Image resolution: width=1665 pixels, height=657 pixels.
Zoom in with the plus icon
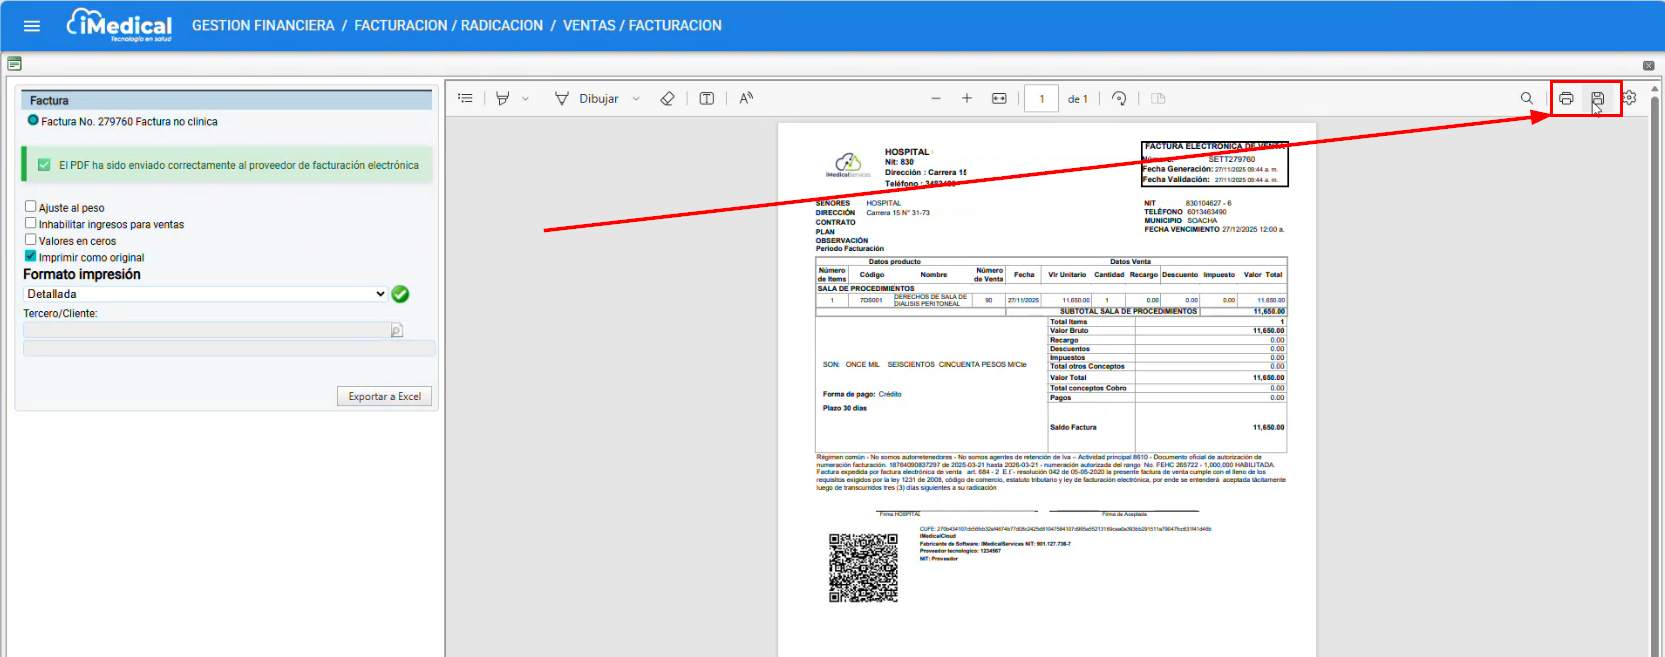pyautogui.click(x=967, y=98)
